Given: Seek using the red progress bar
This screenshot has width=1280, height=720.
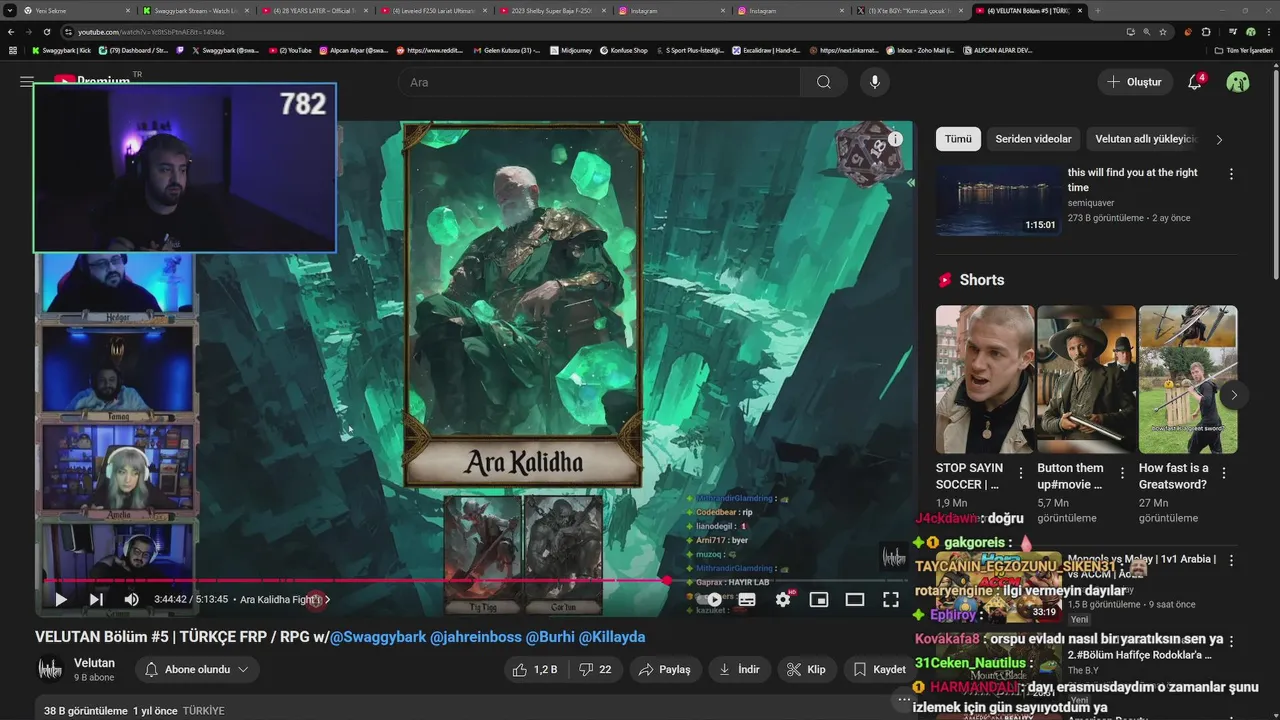Looking at the screenshot, I should pyautogui.click(x=475, y=580).
